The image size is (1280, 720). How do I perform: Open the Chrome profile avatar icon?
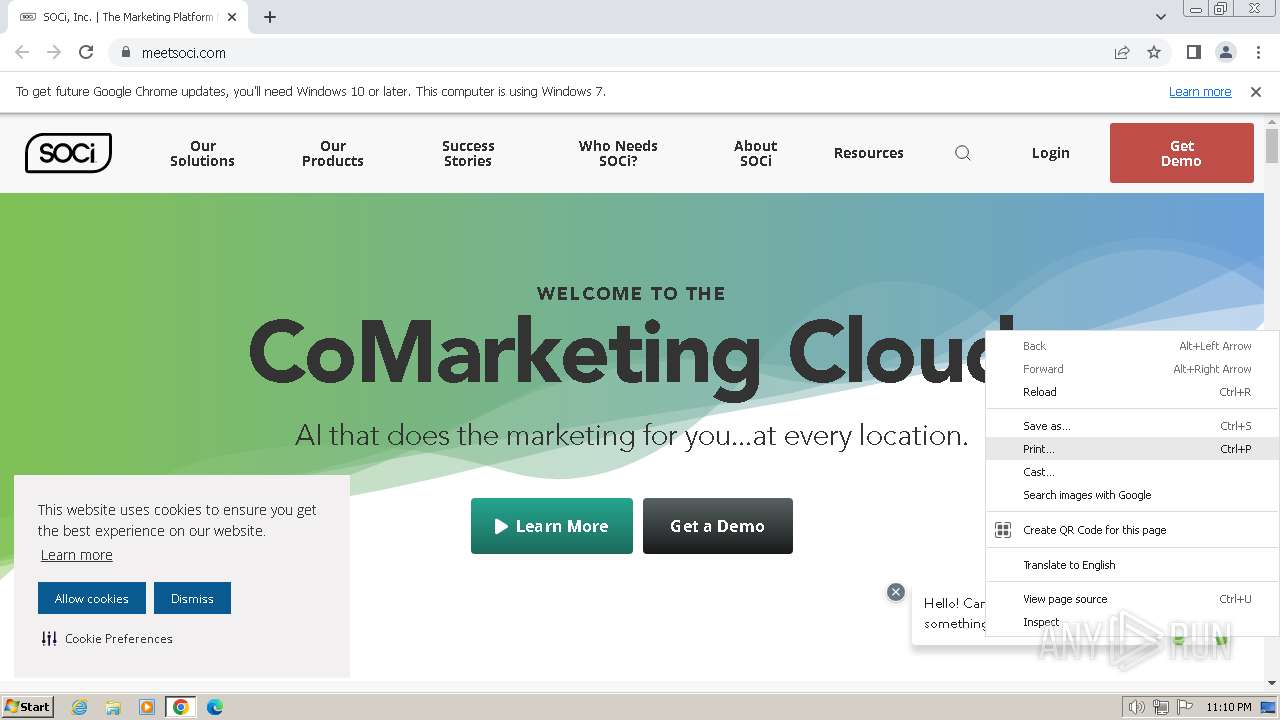click(1225, 52)
